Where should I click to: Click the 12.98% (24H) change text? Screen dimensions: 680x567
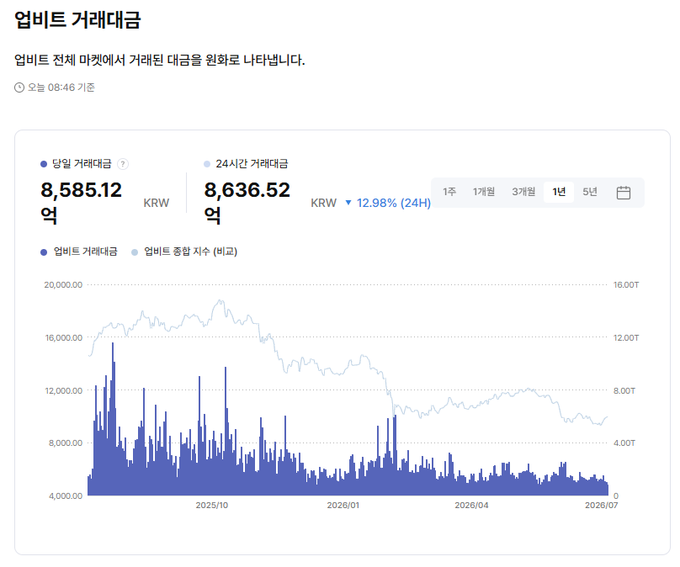click(394, 203)
